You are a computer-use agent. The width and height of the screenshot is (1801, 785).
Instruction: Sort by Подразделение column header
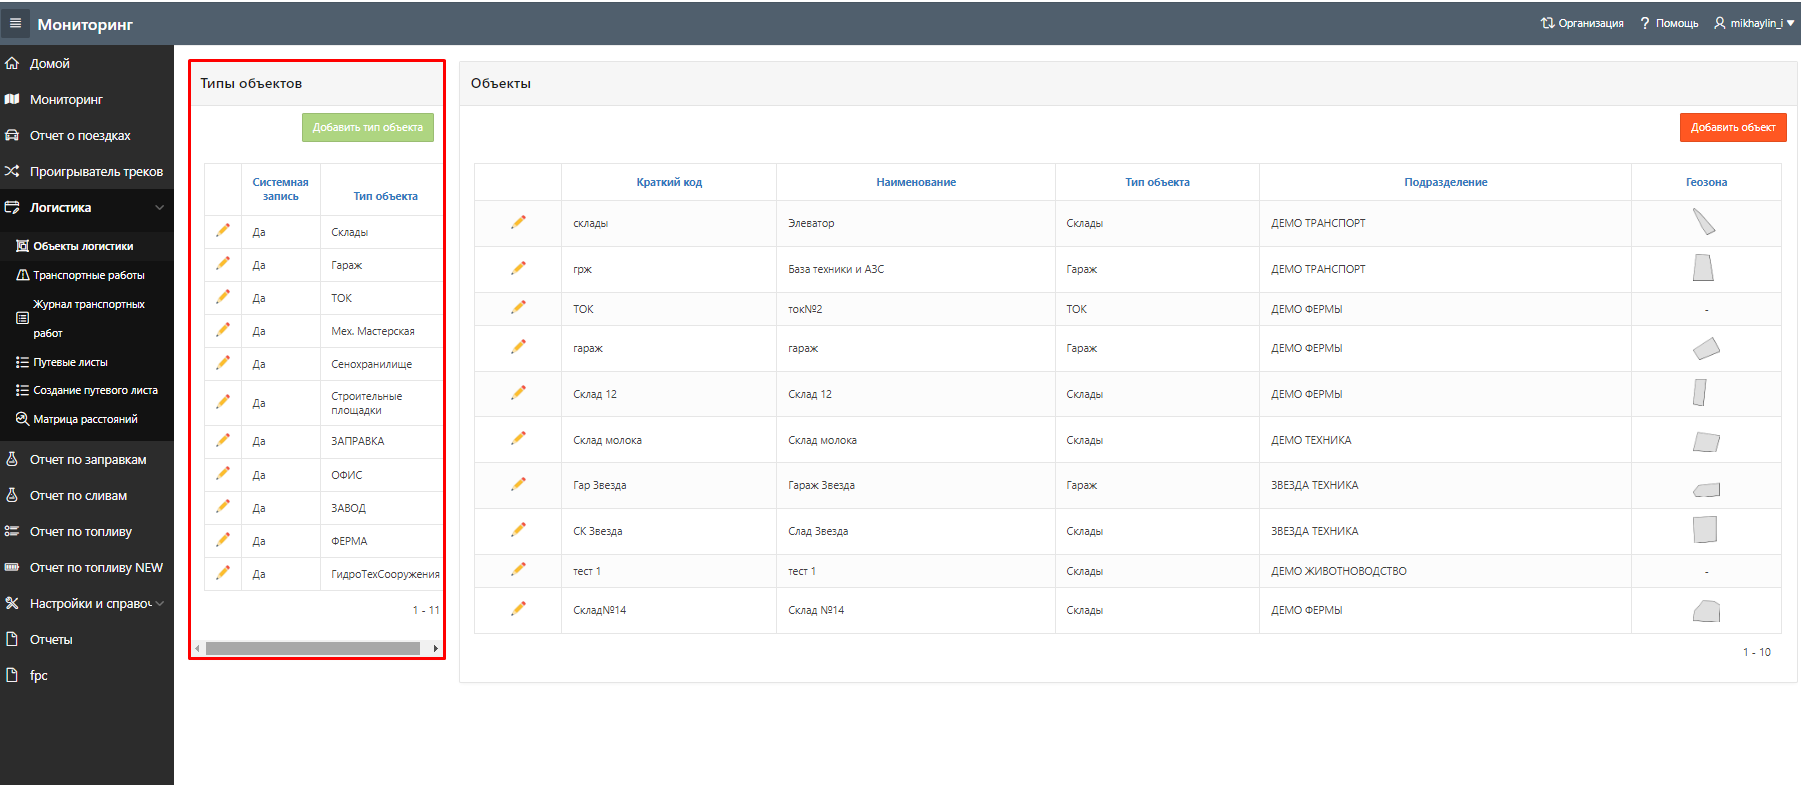coord(1445,182)
